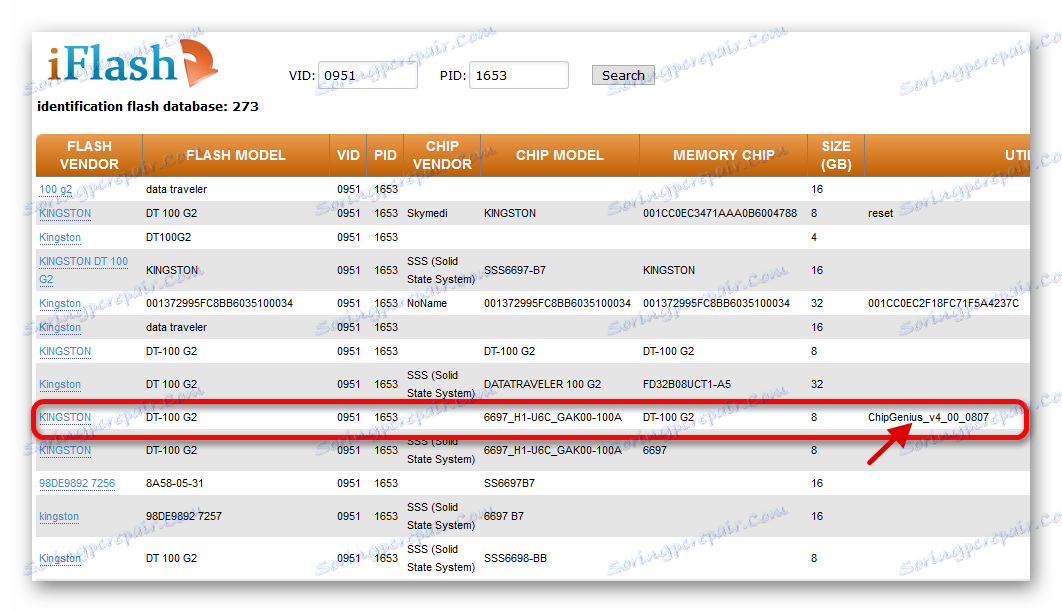Select size value '4' in DT100G2 row
Viewport: 1062px width, 613px height.
point(814,237)
